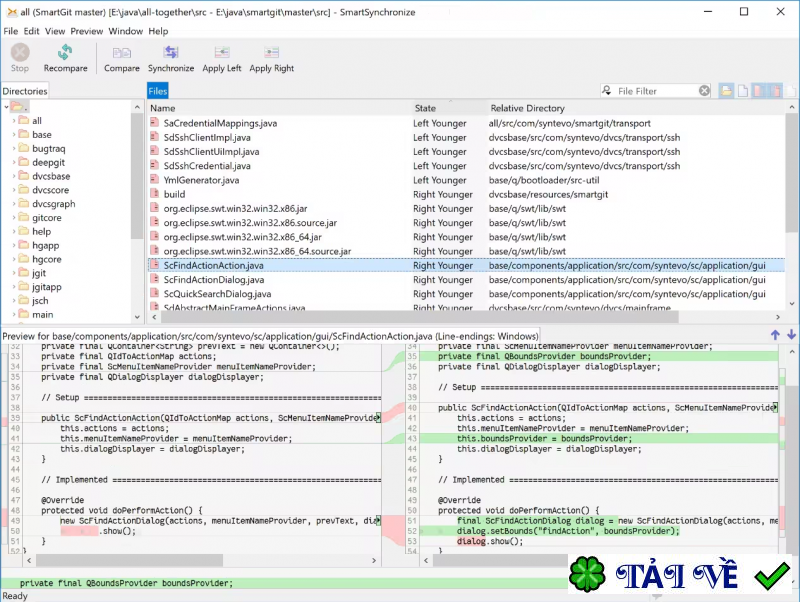Click the folder icon of the dvcsgraph directory
Screen dimensions: 800x602
[x=23, y=203]
